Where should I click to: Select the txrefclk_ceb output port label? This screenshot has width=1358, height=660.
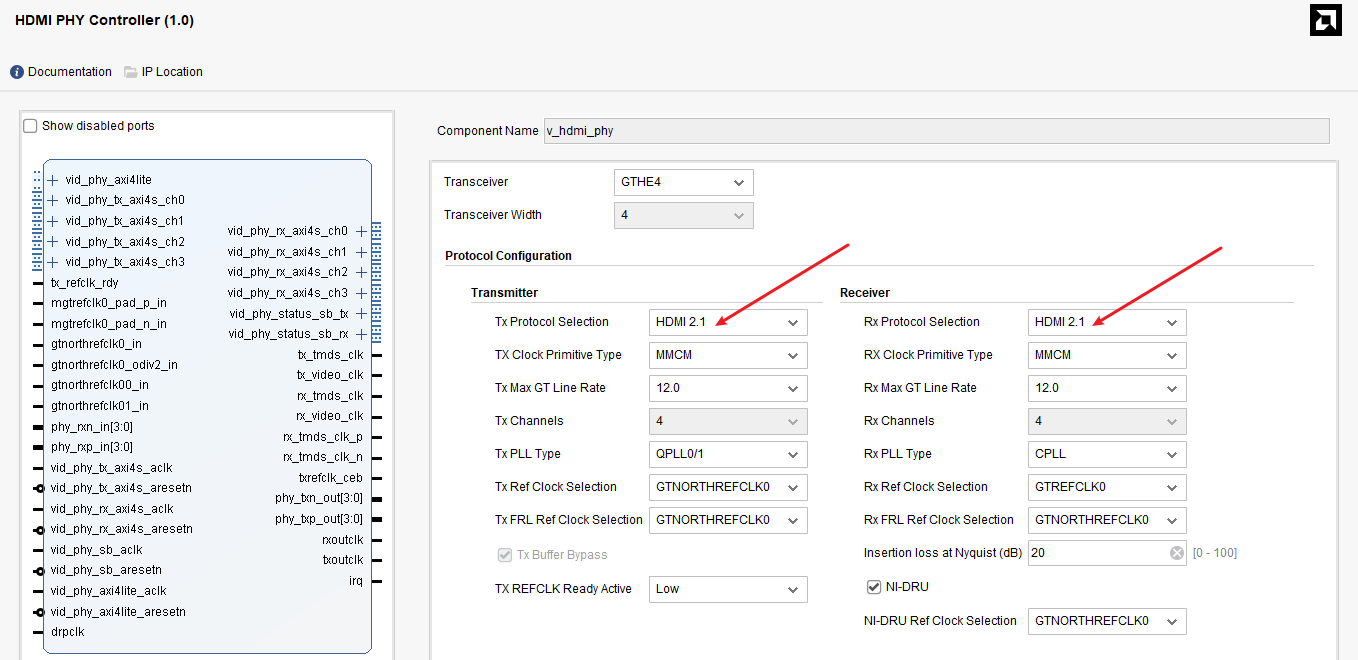click(331, 478)
